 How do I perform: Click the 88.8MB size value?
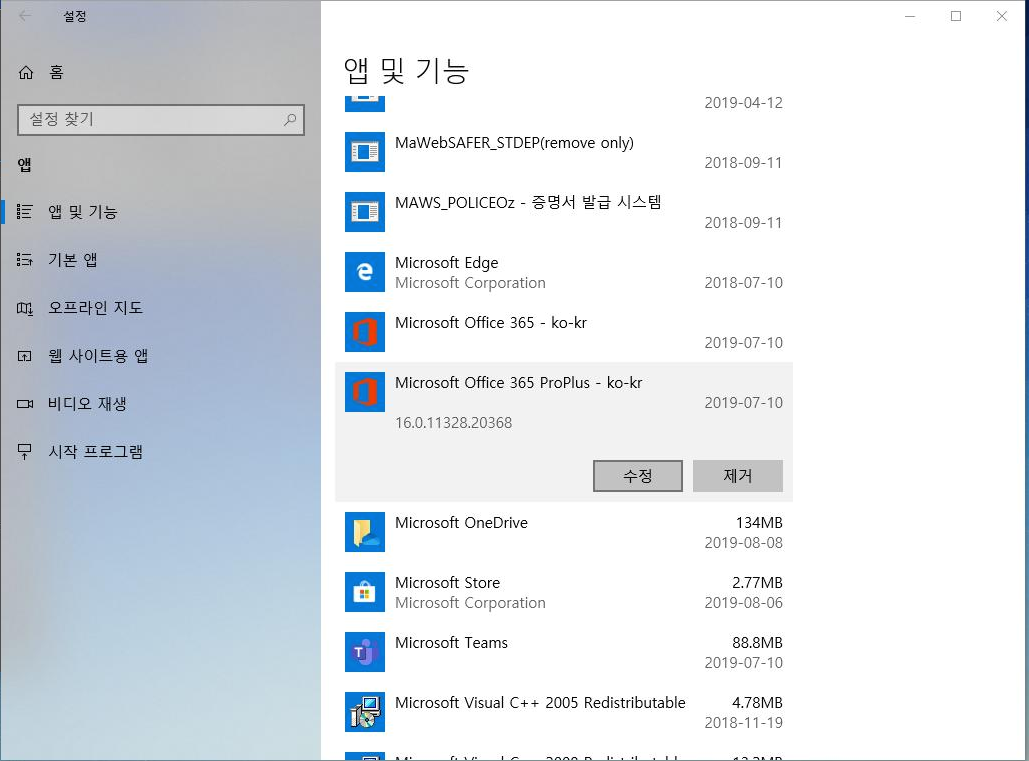click(757, 643)
